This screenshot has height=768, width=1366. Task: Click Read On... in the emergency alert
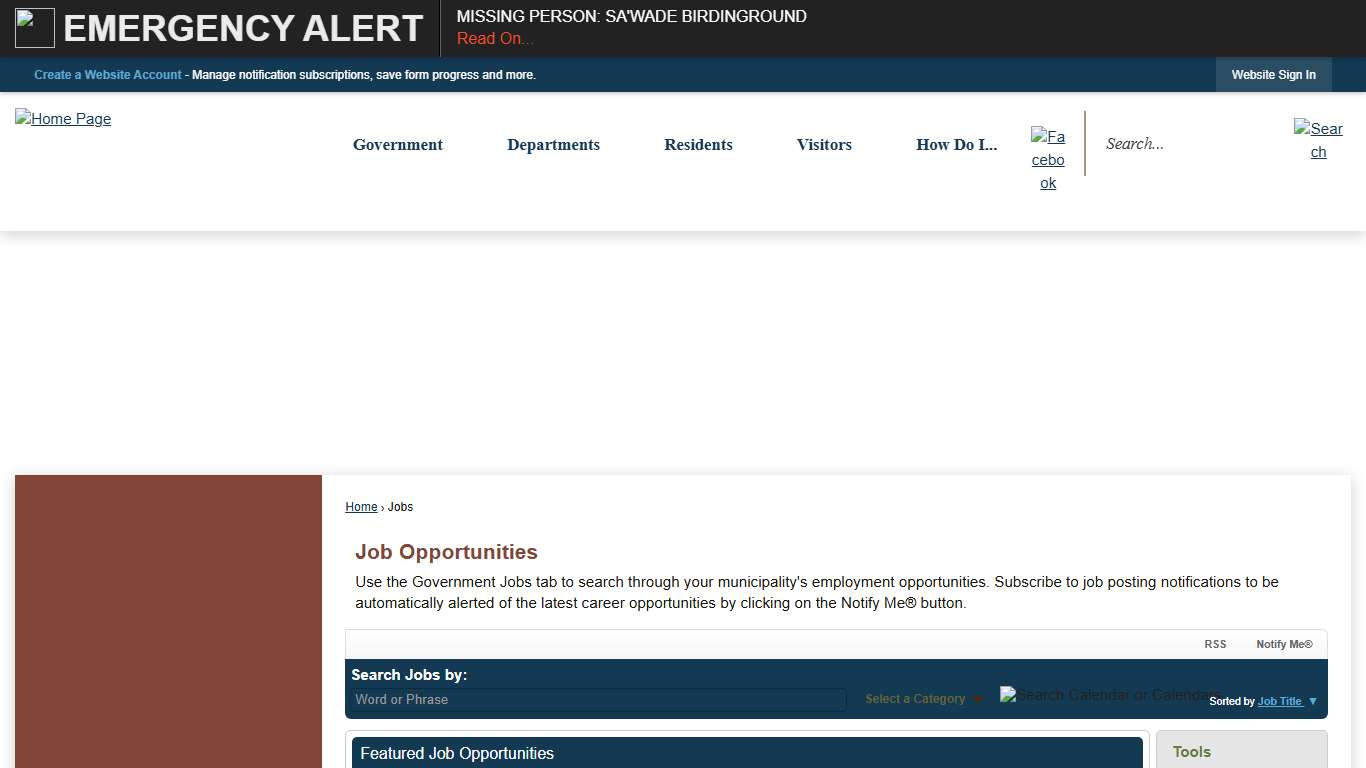495,39
